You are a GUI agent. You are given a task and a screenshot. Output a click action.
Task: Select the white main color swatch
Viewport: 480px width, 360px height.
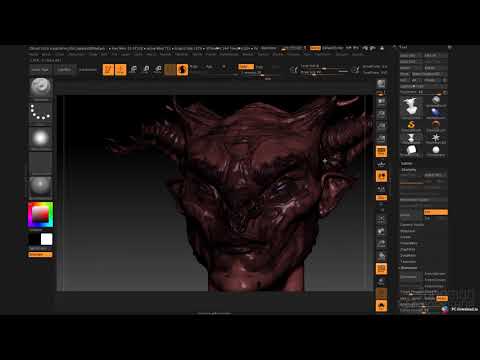point(46,239)
